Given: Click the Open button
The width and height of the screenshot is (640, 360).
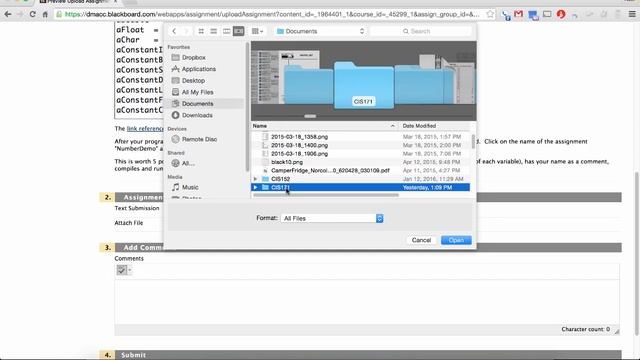Looking at the screenshot, I should point(456,240).
